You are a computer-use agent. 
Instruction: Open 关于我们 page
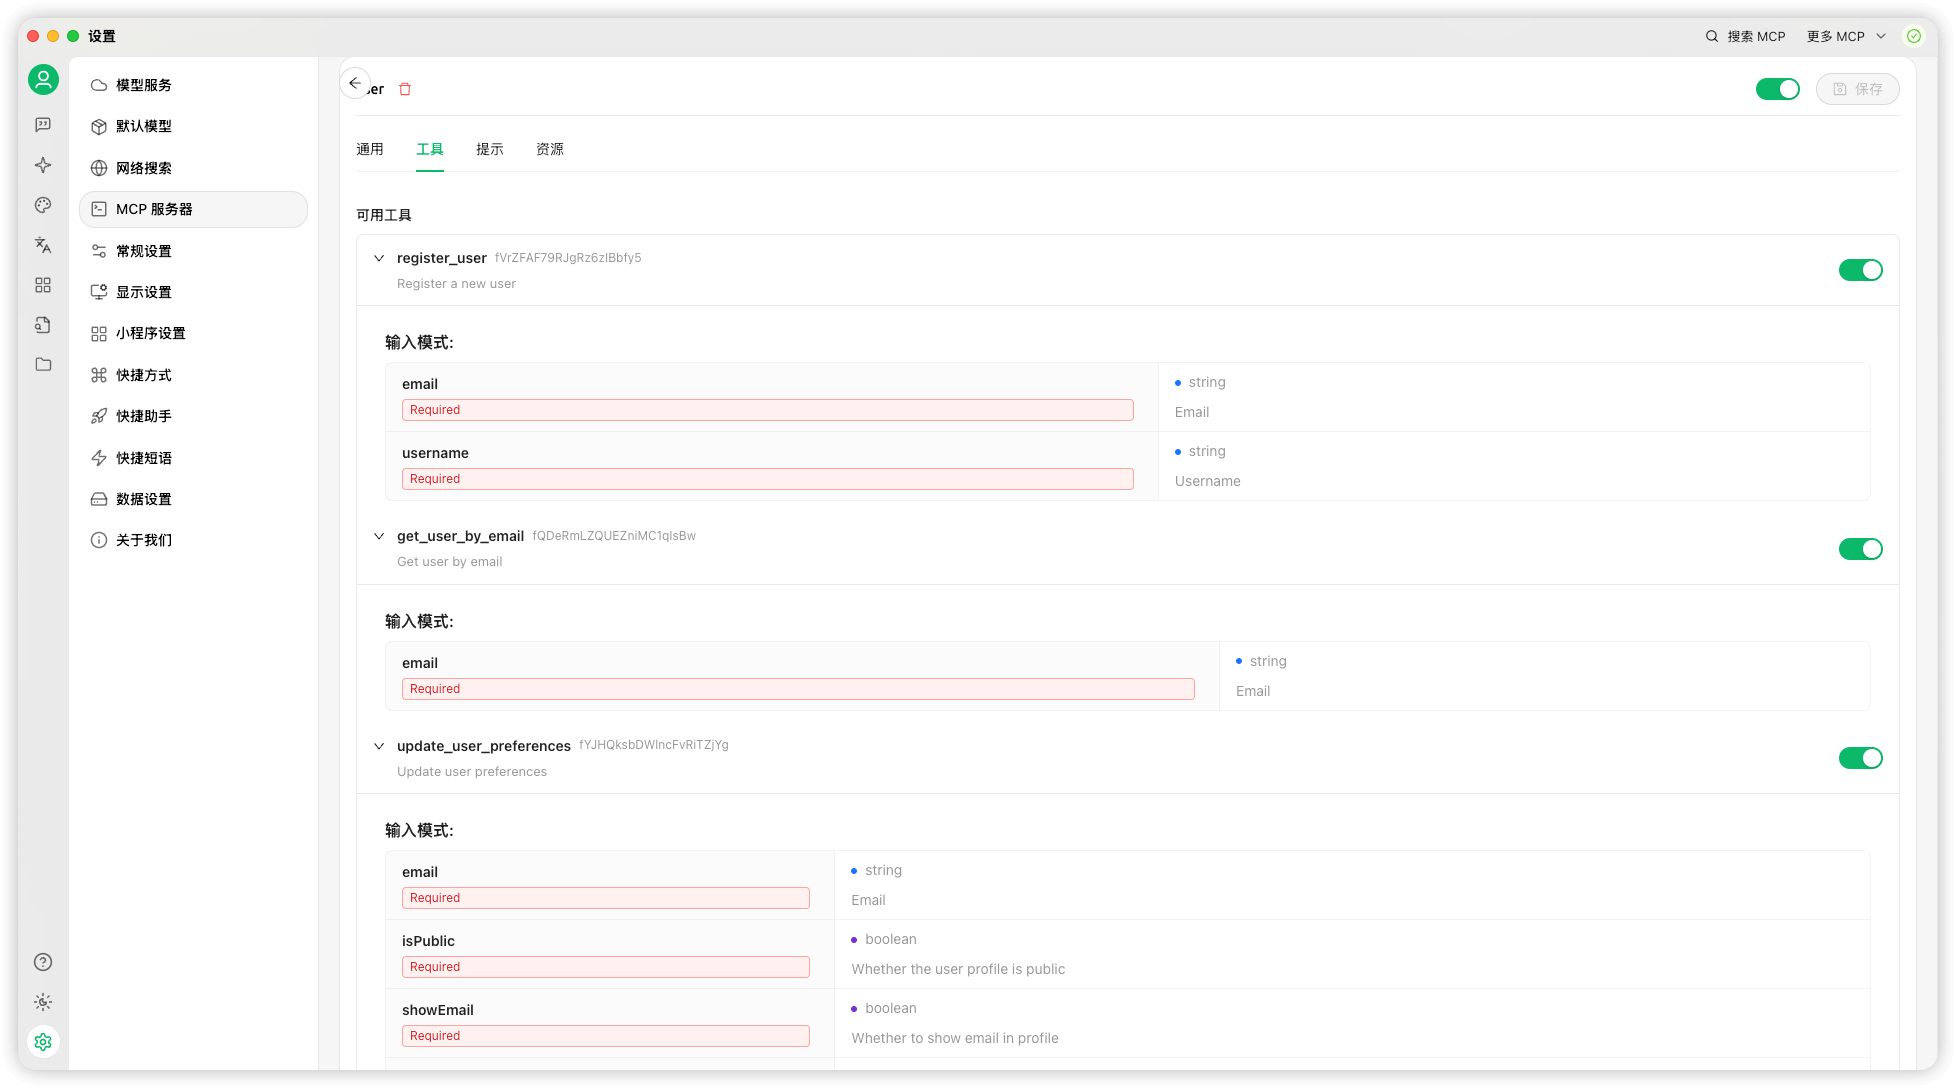[x=193, y=540]
